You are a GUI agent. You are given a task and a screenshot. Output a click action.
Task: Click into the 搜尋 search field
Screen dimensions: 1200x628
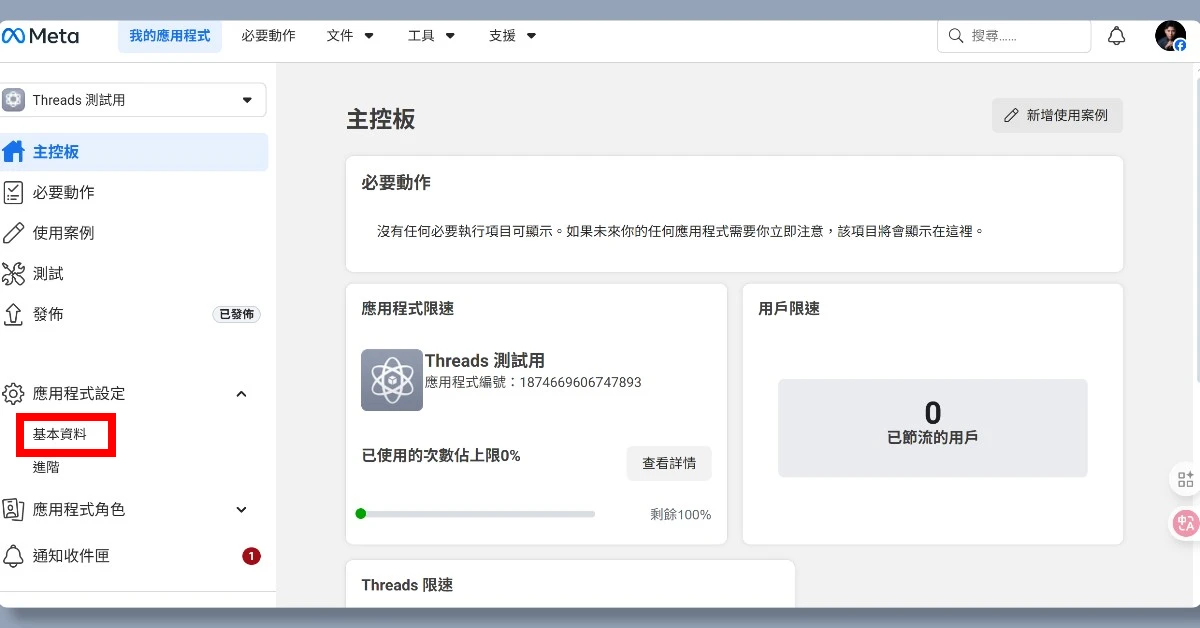pyautogui.click(x=1014, y=36)
